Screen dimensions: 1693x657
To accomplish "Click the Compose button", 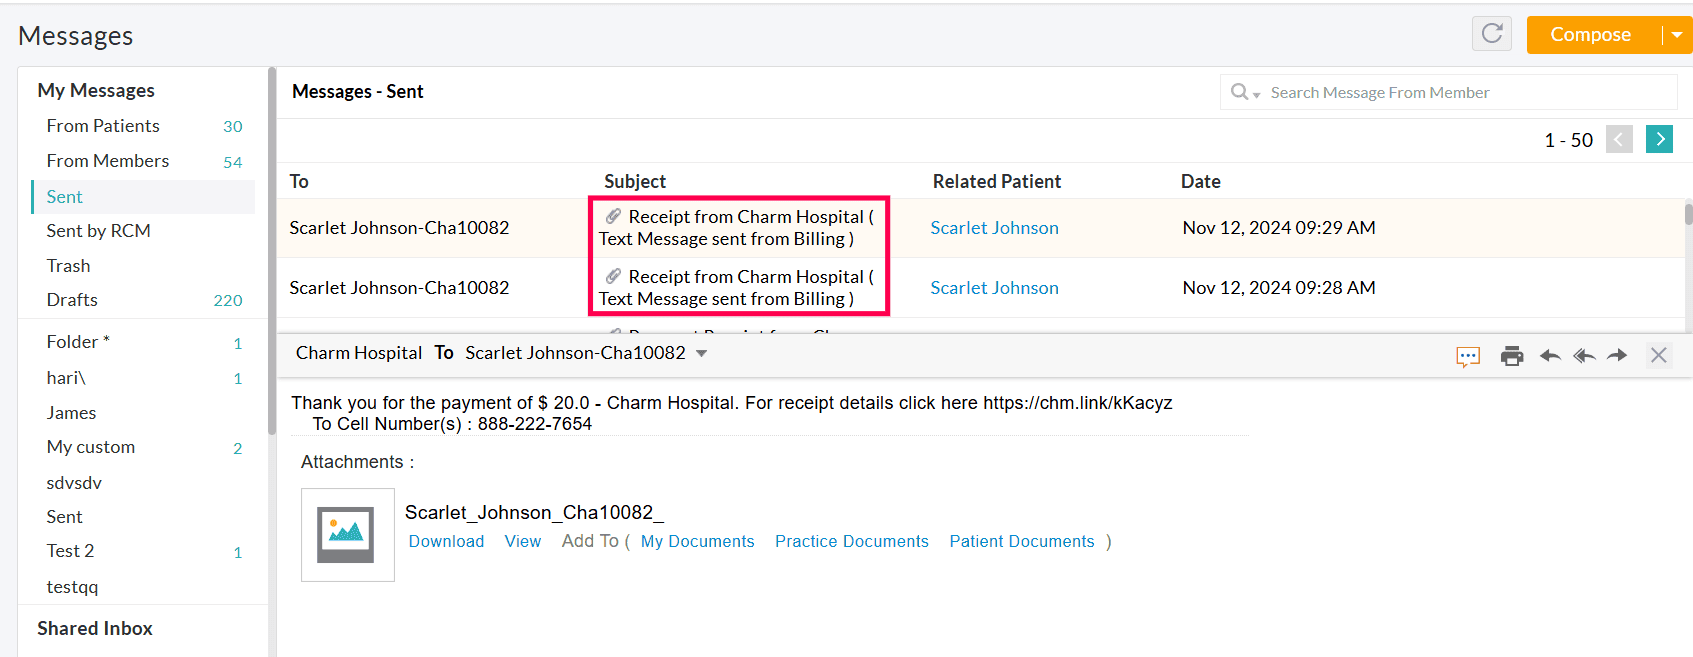I will tap(1590, 35).
